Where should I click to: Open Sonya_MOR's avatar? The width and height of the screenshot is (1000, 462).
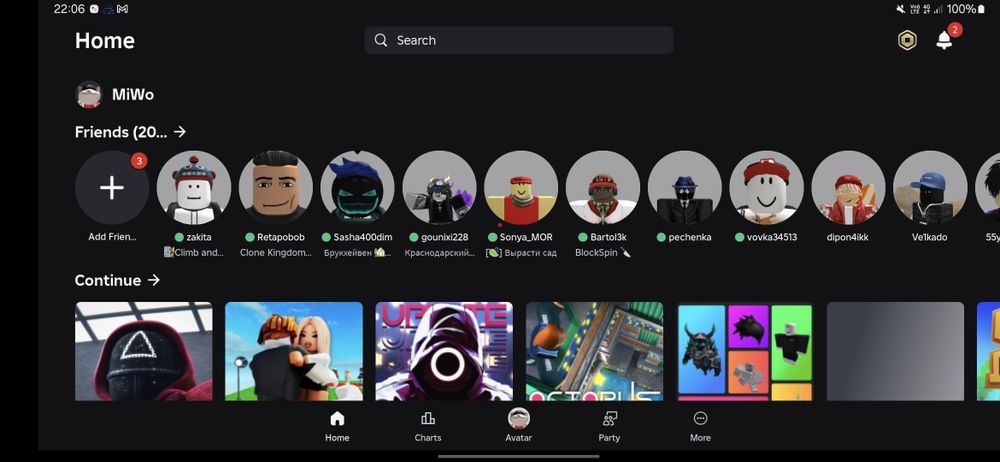point(521,188)
